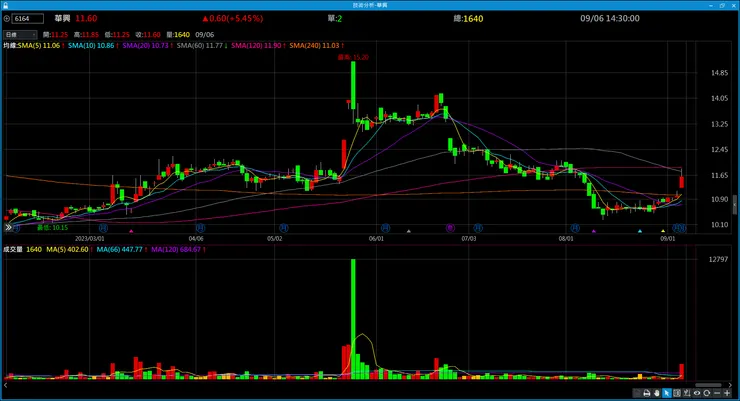Click the tallest green volume bar

[353, 319]
